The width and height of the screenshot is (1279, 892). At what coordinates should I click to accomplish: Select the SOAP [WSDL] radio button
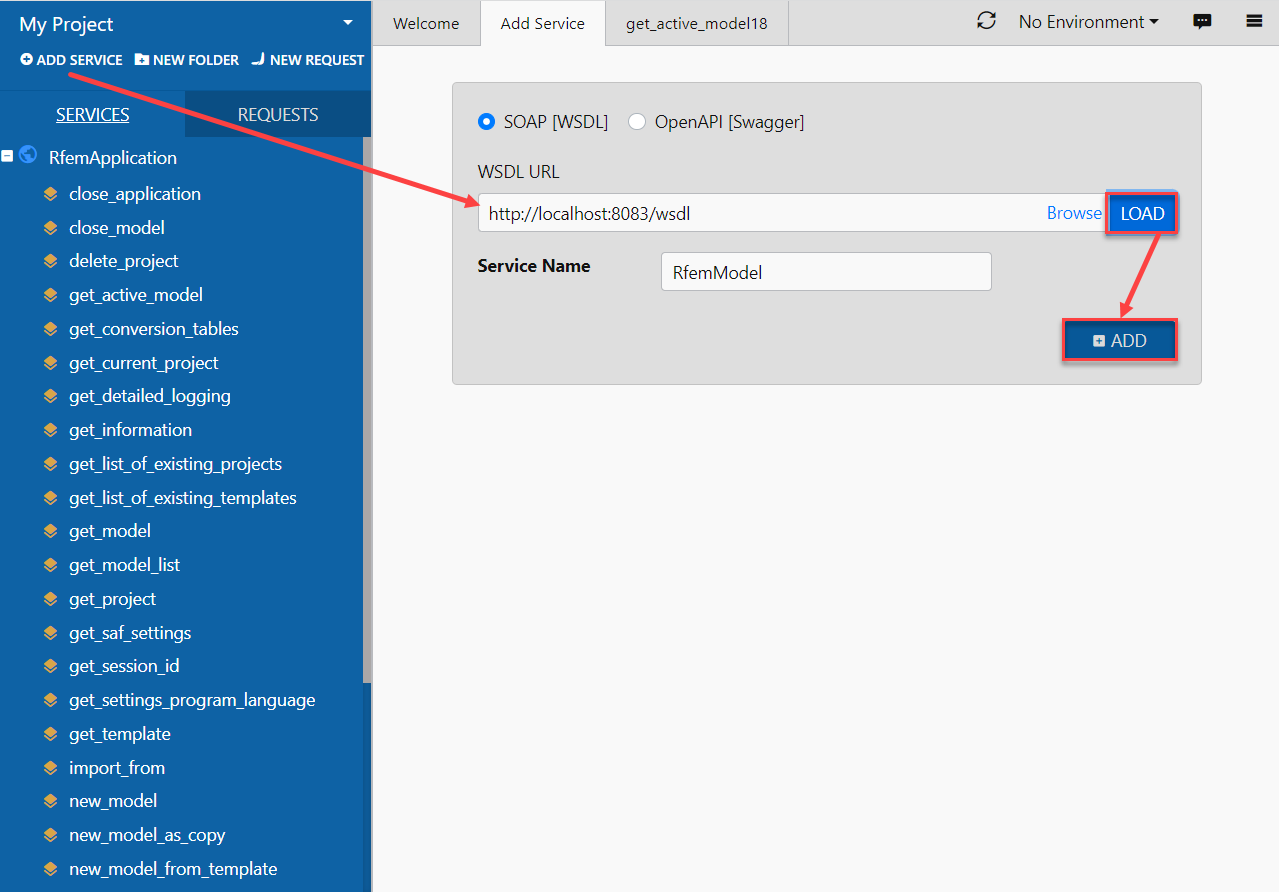(486, 121)
